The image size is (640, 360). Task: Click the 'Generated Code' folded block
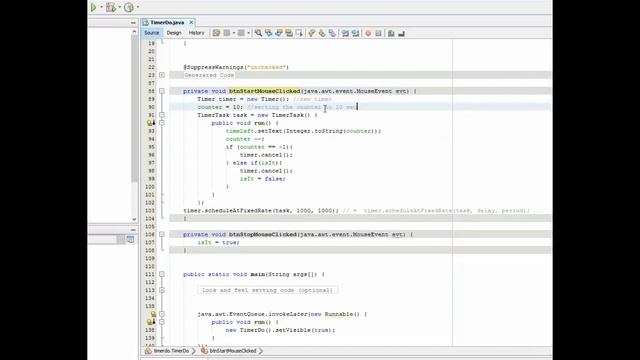click(209, 75)
